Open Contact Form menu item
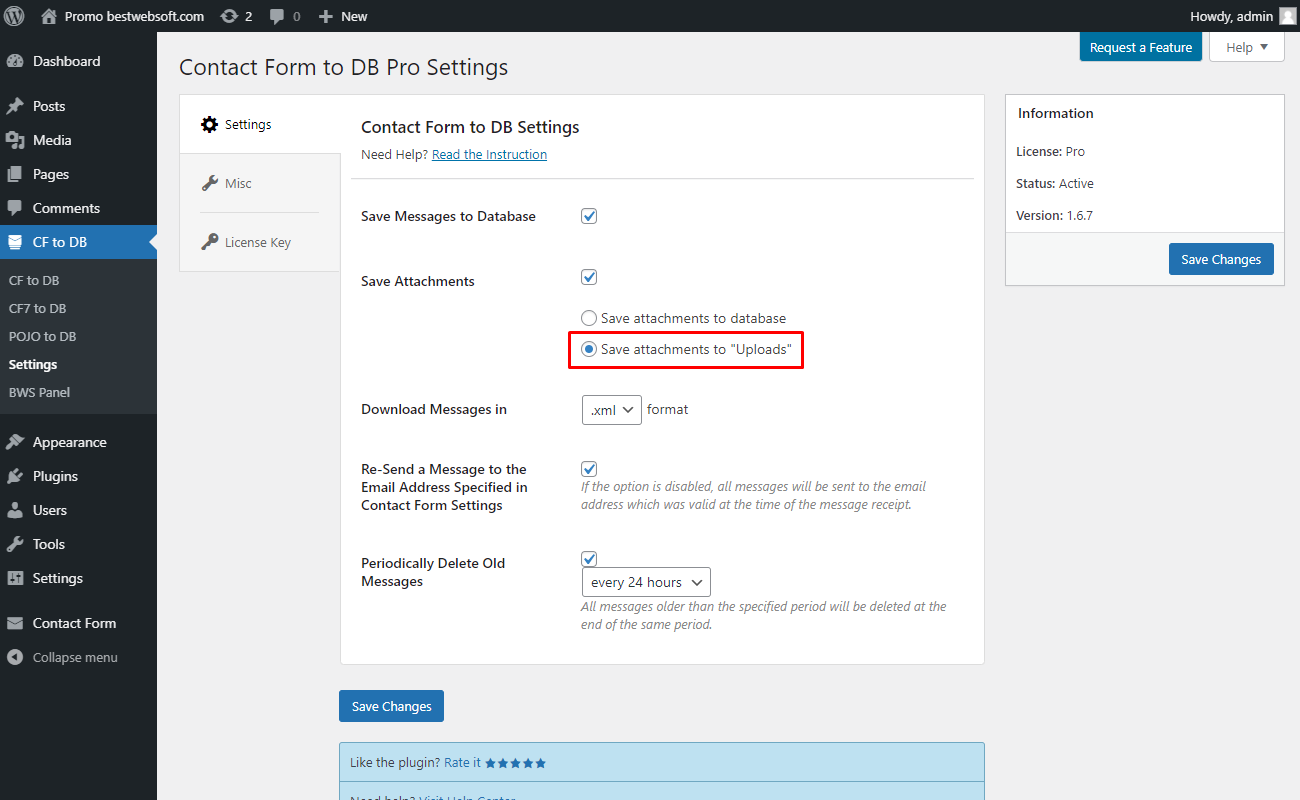 pyautogui.click(x=78, y=623)
